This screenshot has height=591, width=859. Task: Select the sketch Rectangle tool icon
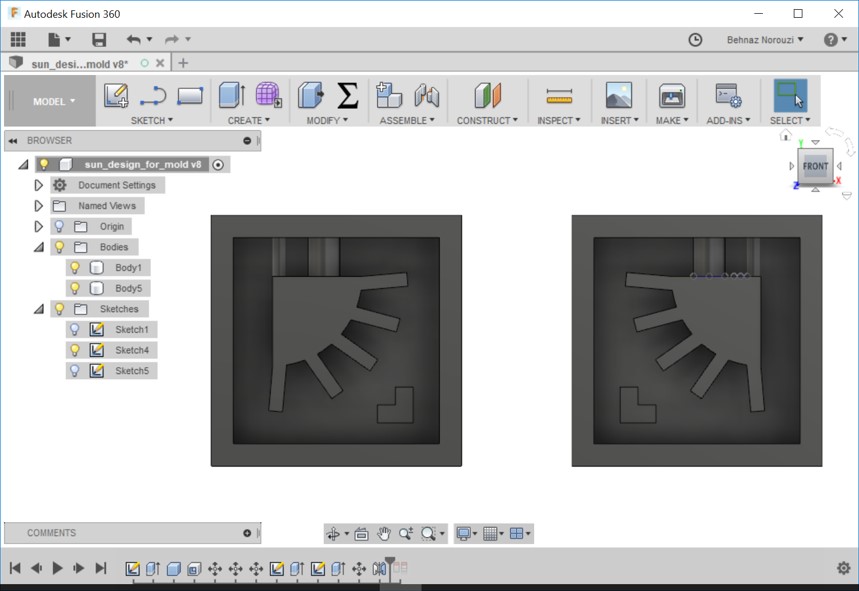[190, 96]
